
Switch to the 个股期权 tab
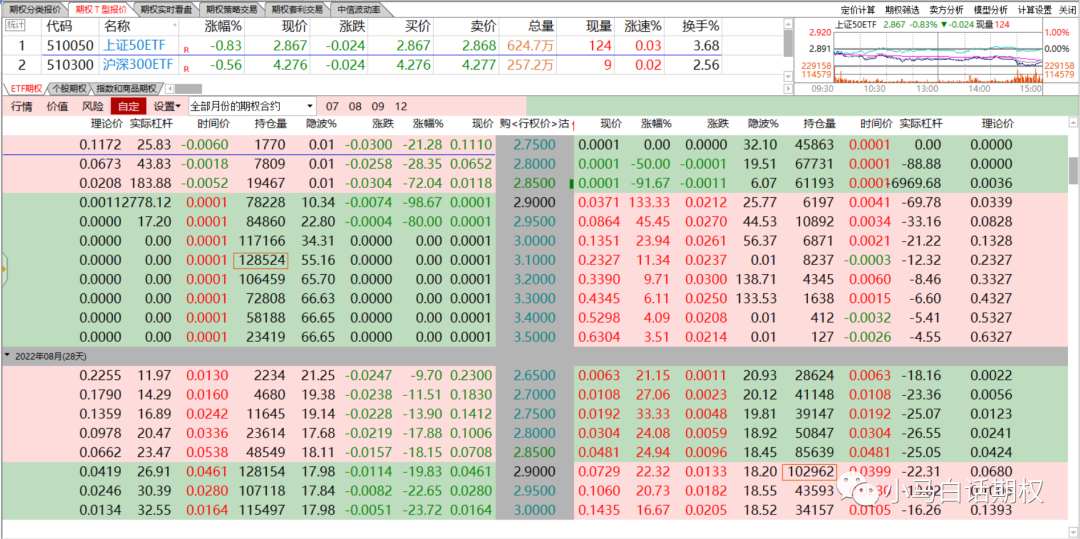click(x=69, y=89)
